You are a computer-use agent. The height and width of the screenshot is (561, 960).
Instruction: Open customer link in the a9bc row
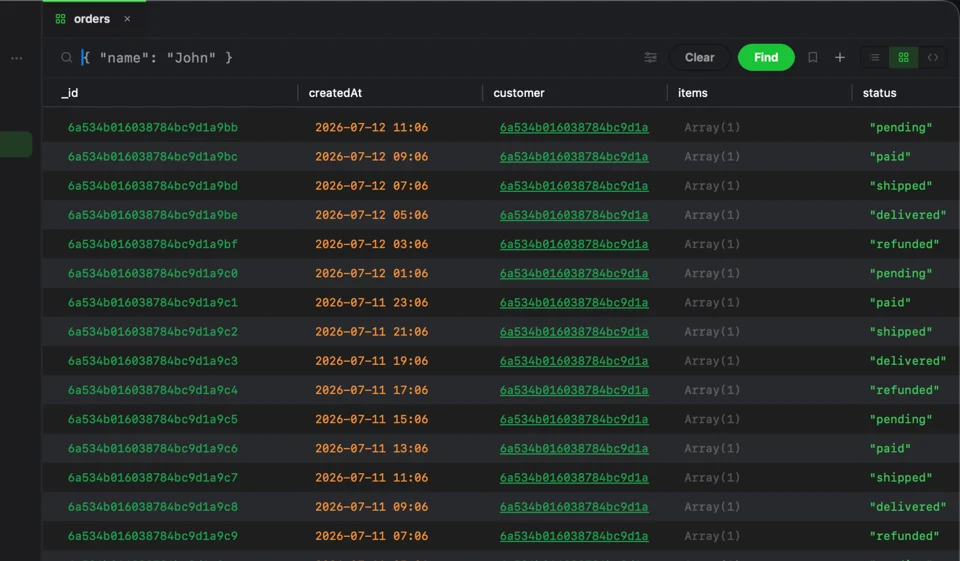[x=574, y=157]
